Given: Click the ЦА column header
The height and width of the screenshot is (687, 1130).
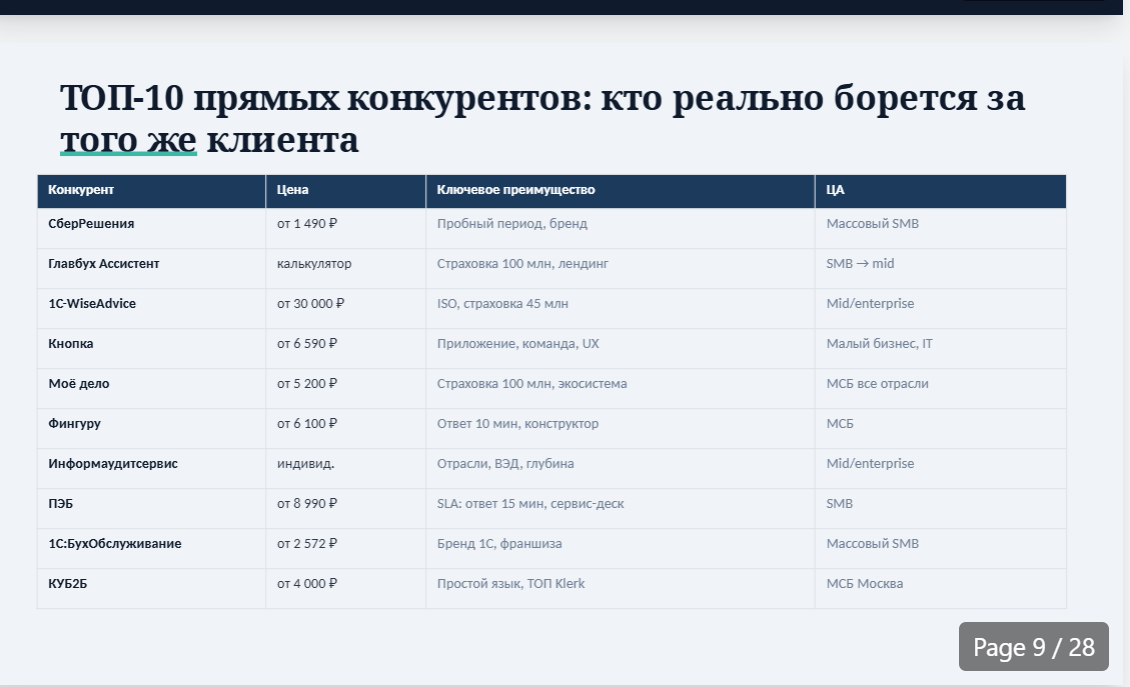Looking at the screenshot, I should coord(940,191).
